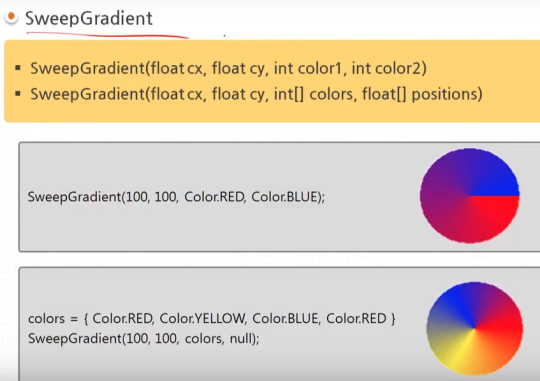
Task: Click the red wedge of first circle
Action: (496, 210)
